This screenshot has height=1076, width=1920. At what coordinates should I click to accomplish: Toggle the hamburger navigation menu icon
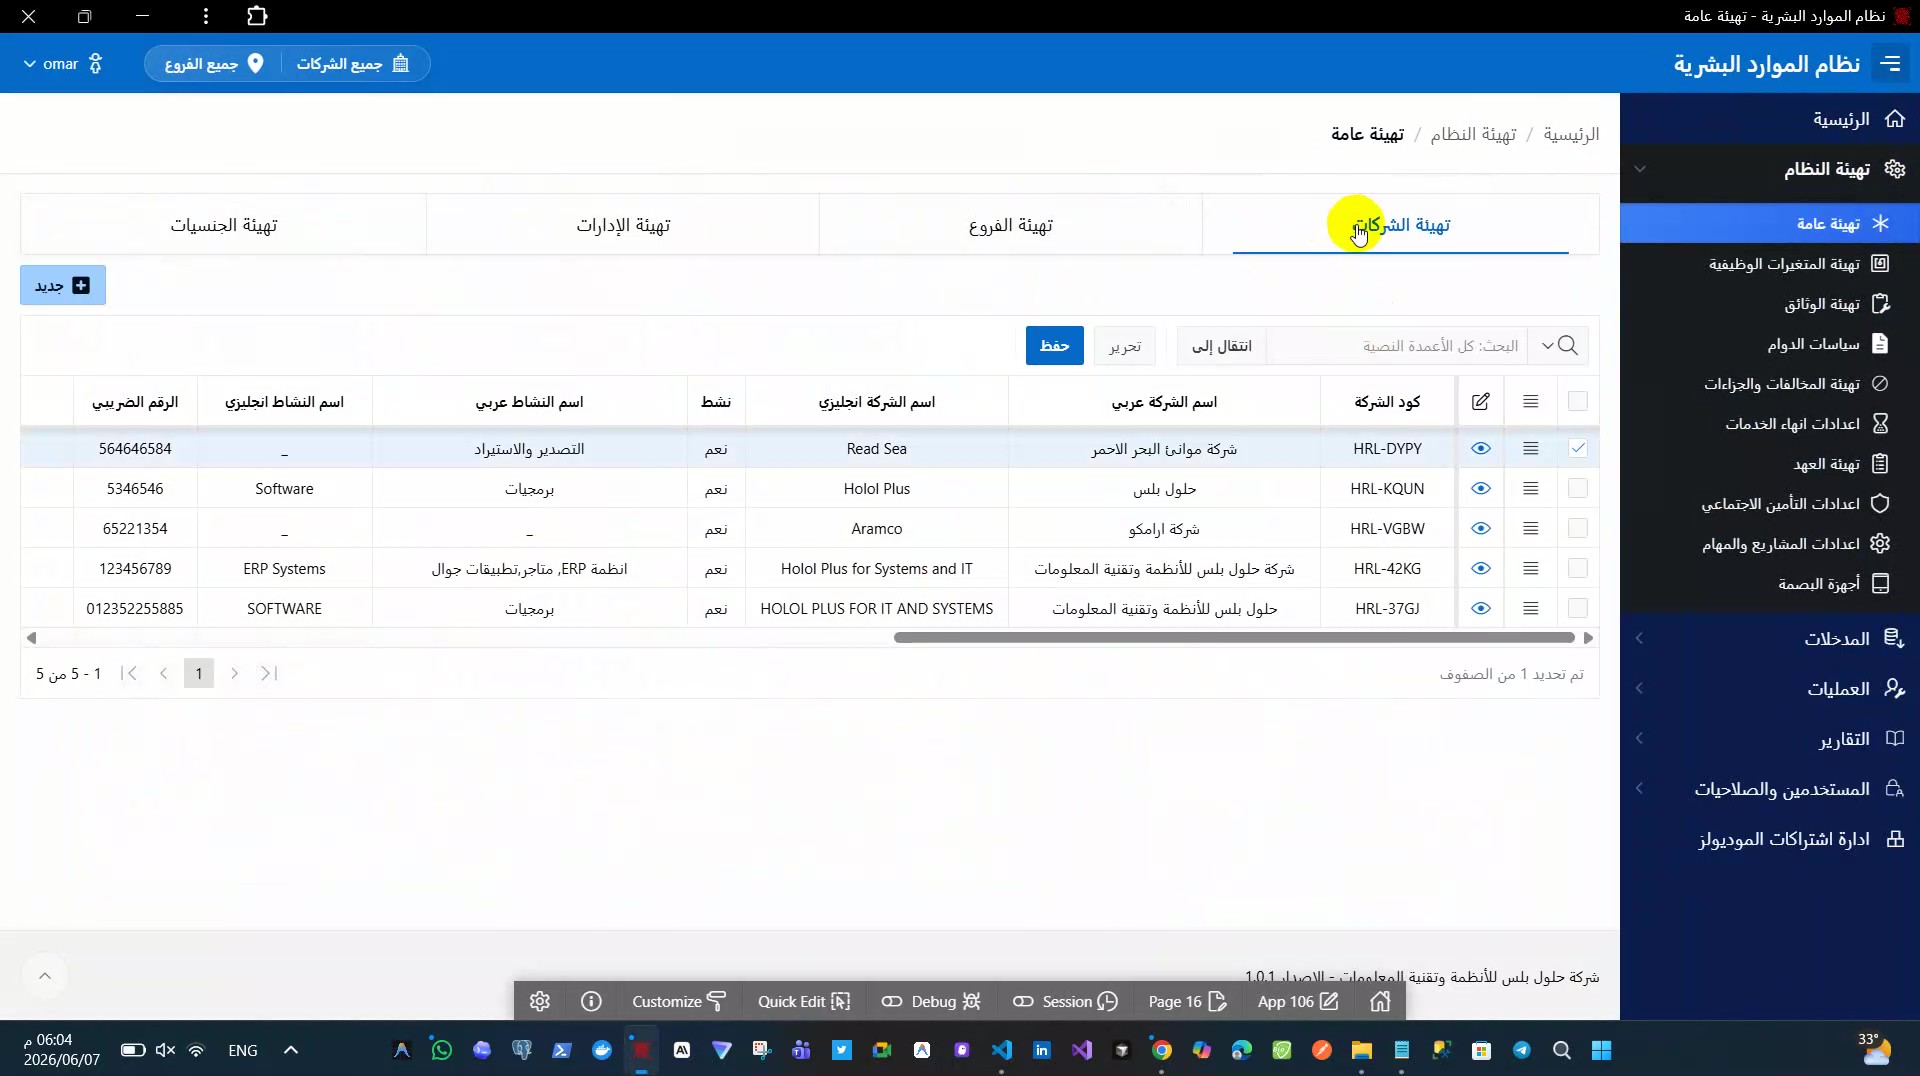(x=1890, y=64)
